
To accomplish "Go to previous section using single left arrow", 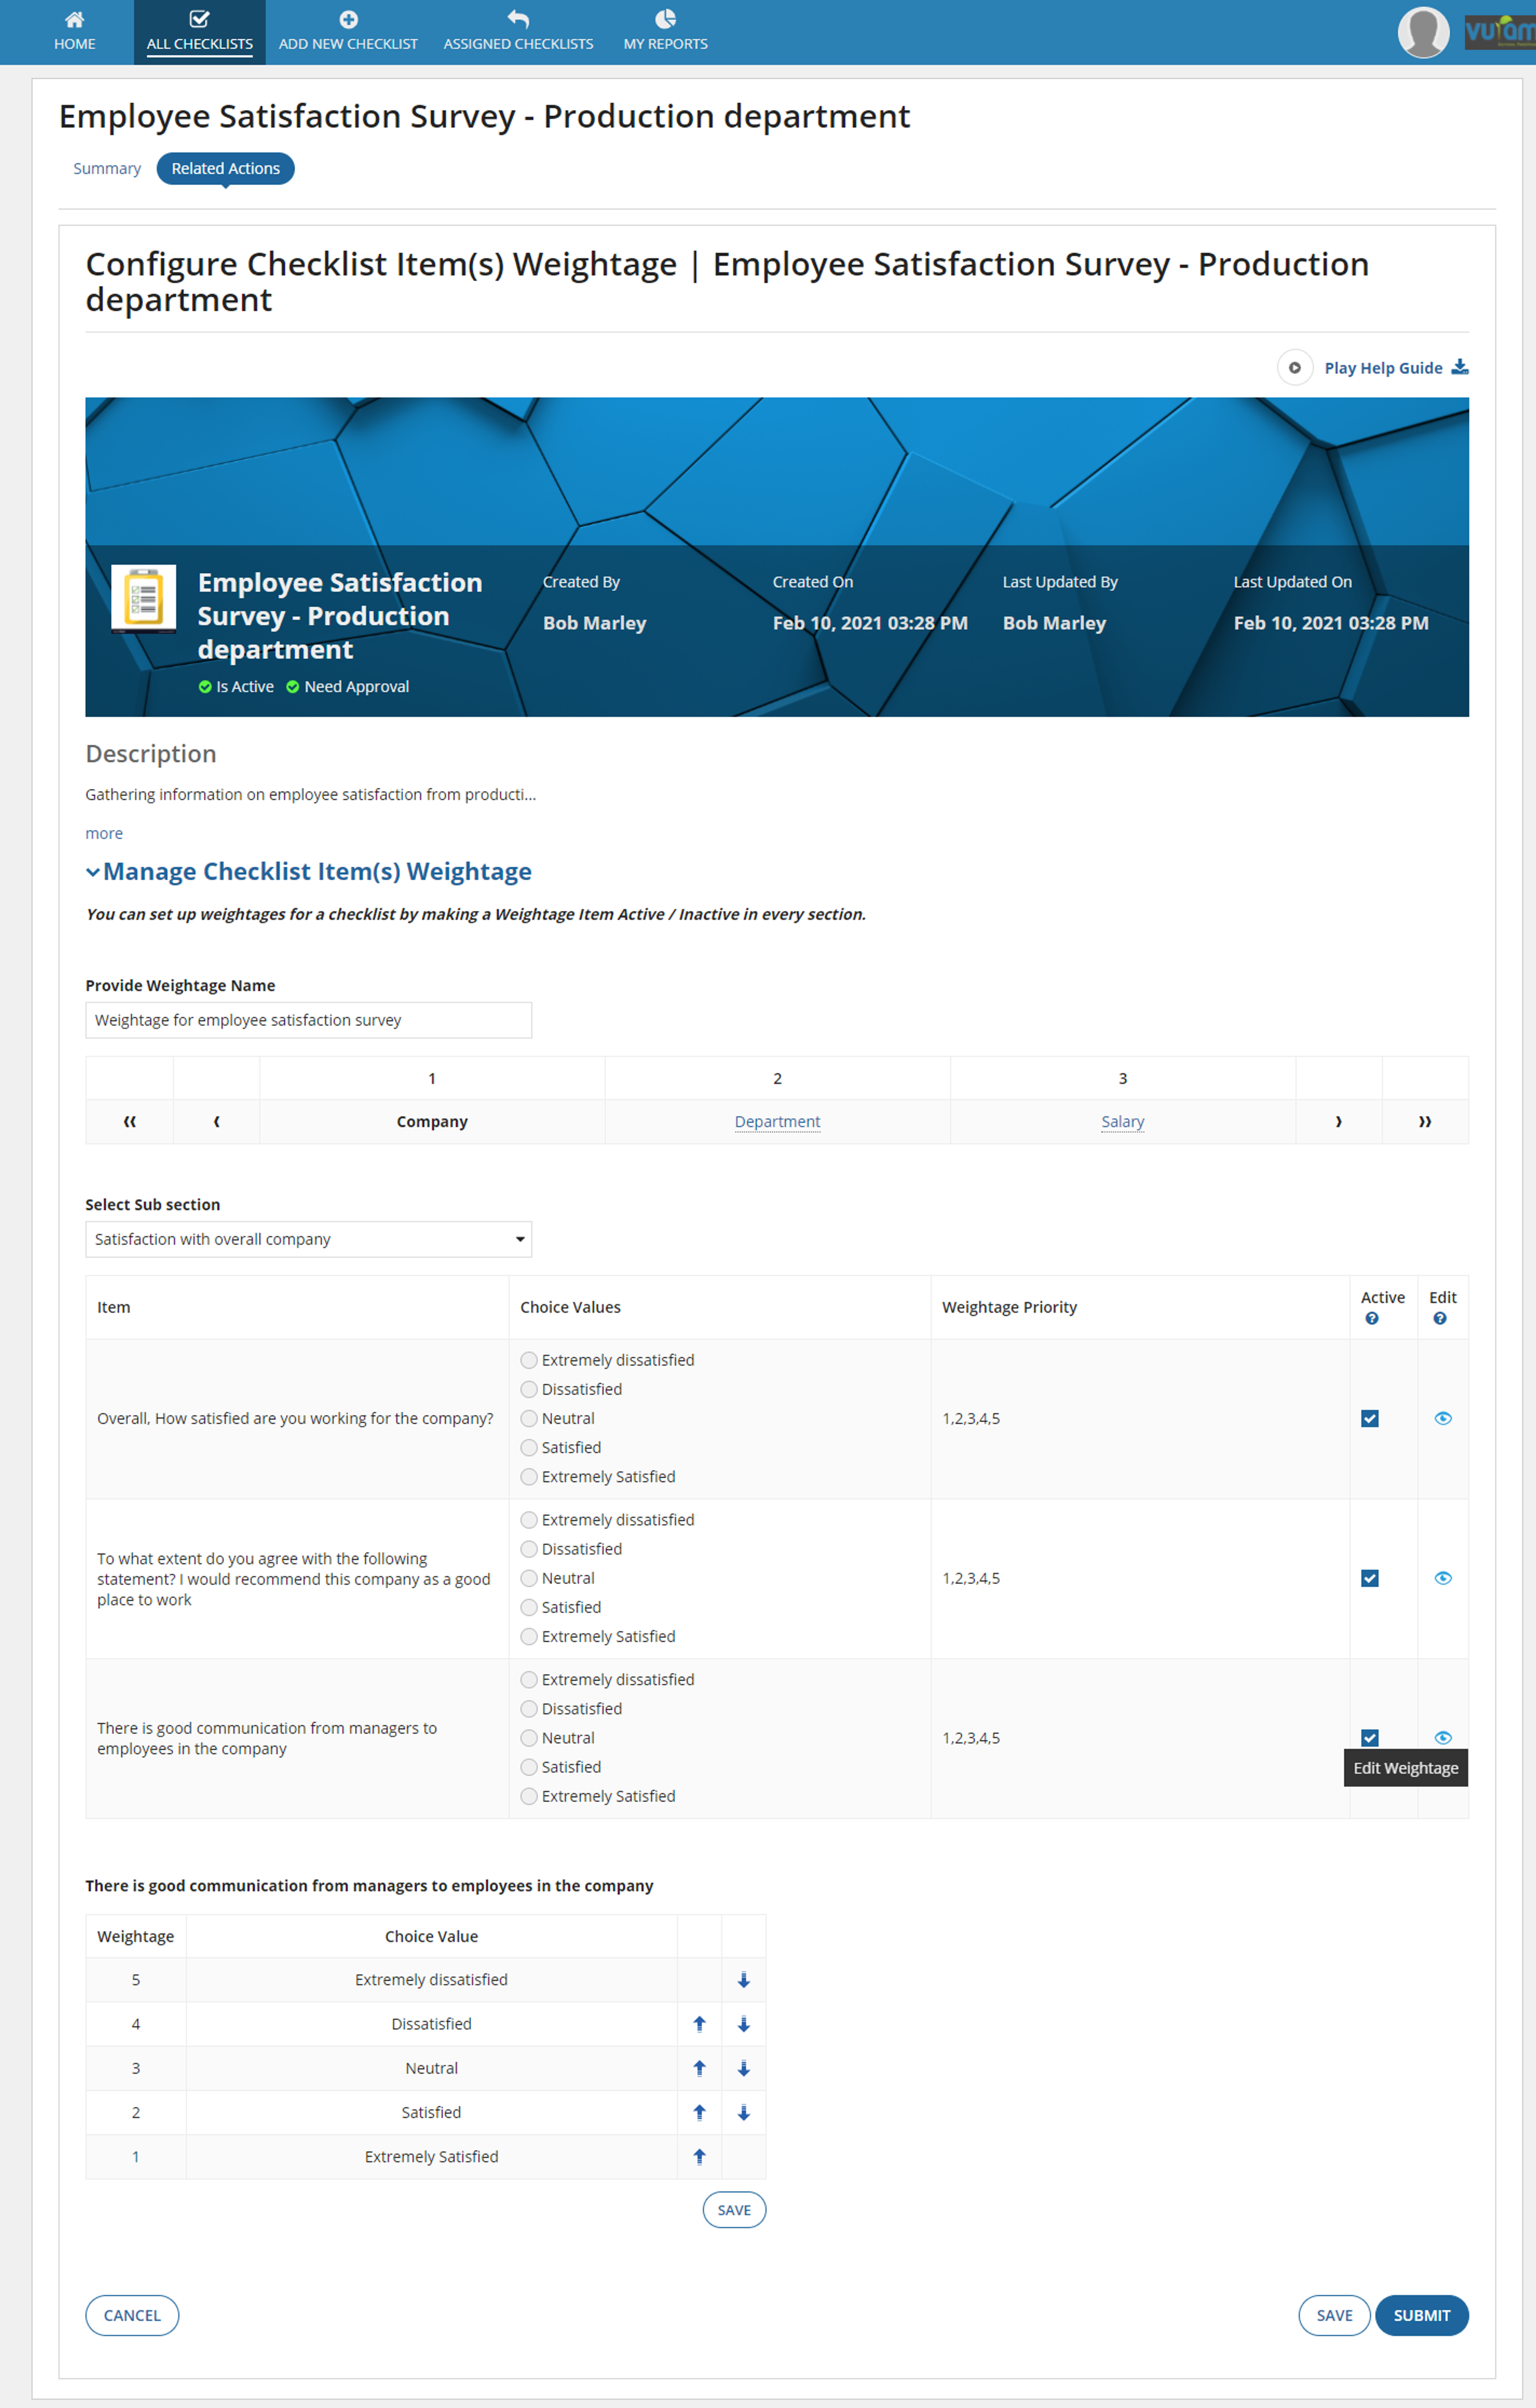I will pyautogui.click(x=216, y=1122).
